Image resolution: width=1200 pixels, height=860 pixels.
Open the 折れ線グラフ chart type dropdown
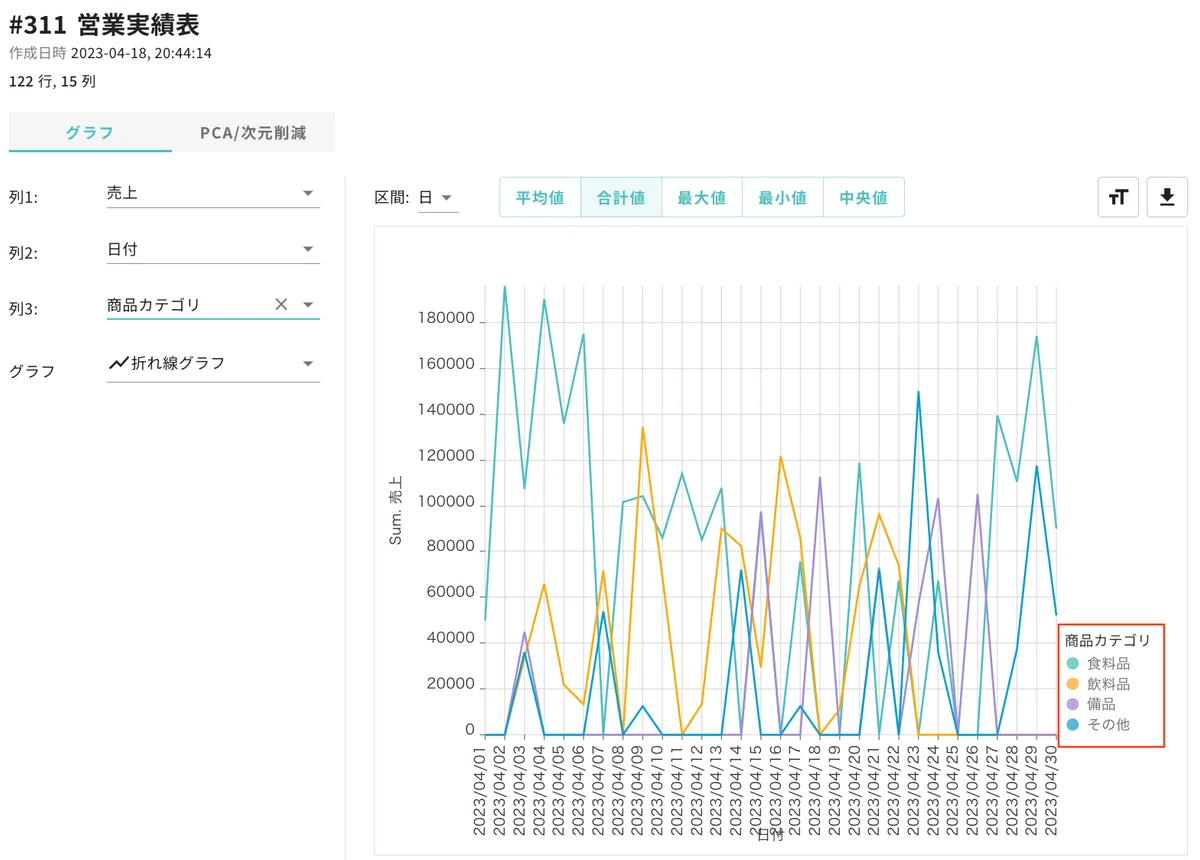pos(213,363)
